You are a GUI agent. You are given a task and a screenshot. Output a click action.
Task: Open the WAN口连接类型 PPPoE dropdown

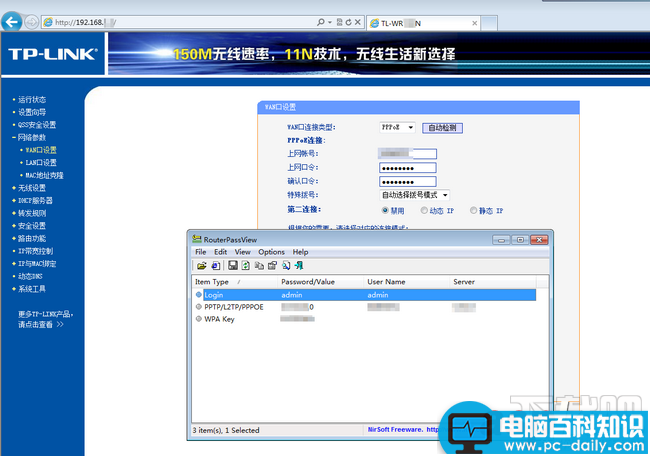pyautogui.click(x=397, y=128)
